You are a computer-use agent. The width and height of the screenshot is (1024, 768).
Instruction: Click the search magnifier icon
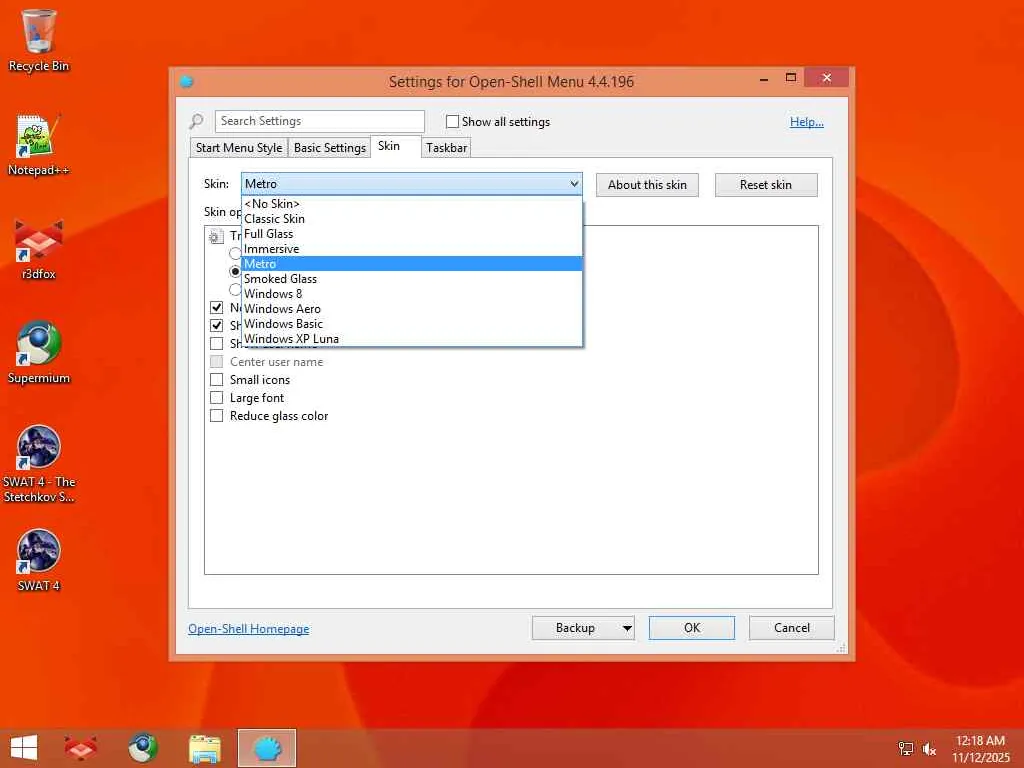197,121
